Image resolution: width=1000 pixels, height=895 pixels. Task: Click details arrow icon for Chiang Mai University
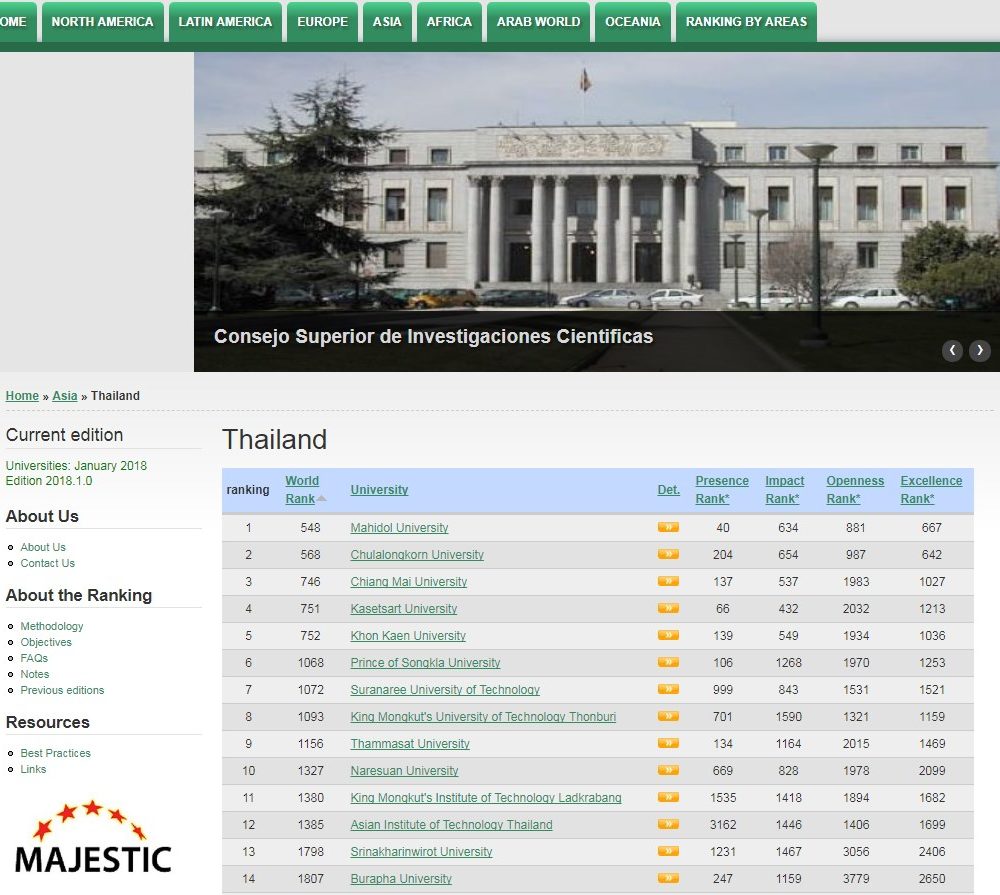(668, 581)
